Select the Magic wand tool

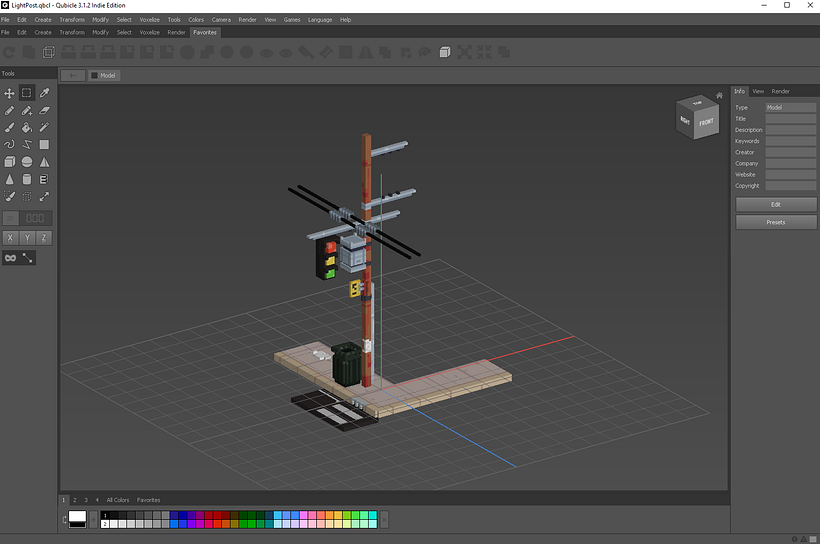[44, 128]
